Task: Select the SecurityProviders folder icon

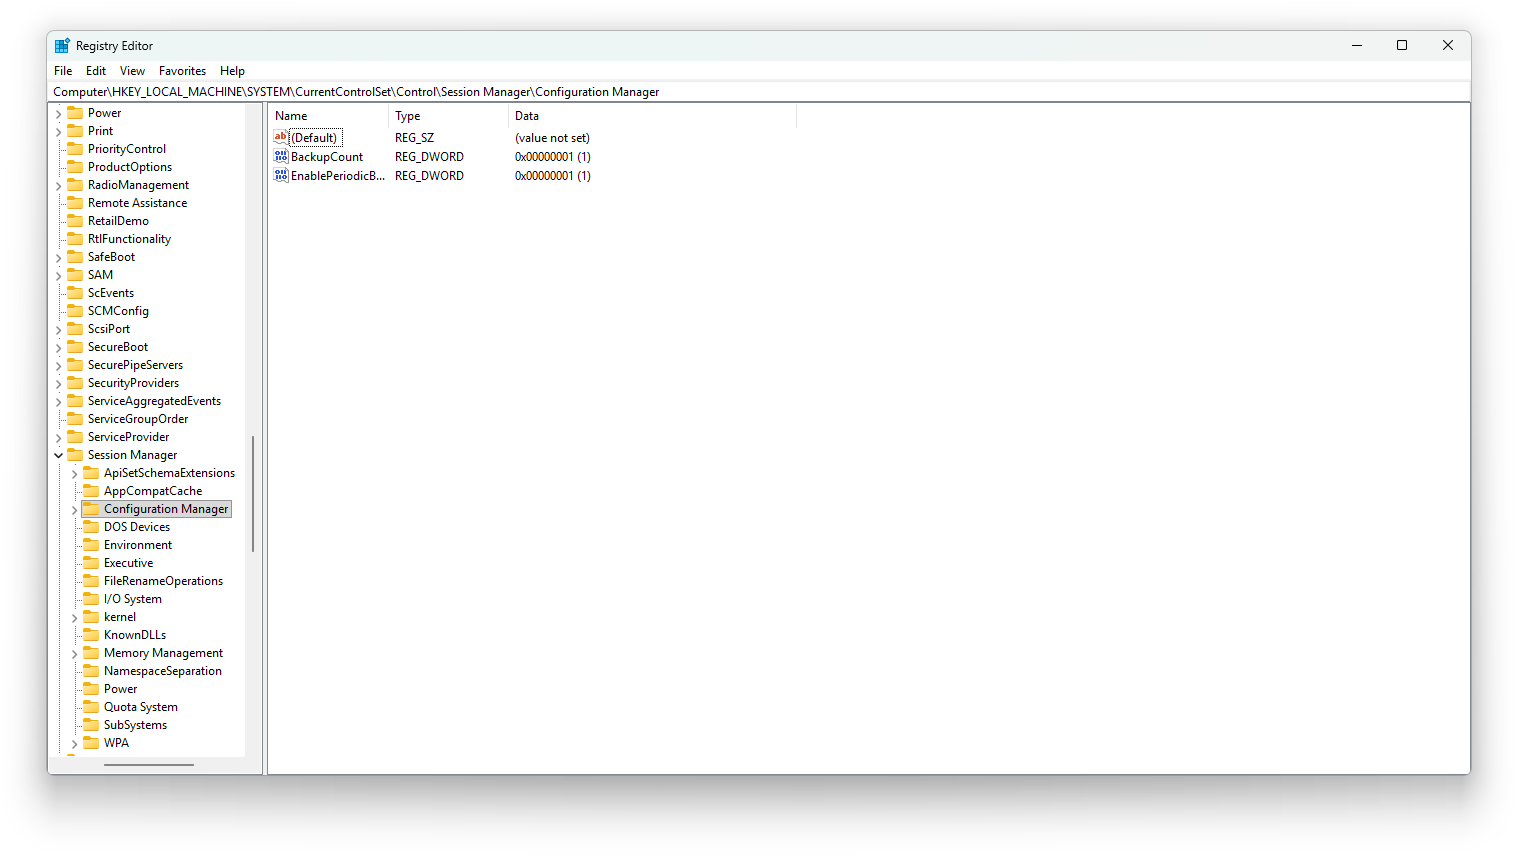Action: [x=75, y=382]
